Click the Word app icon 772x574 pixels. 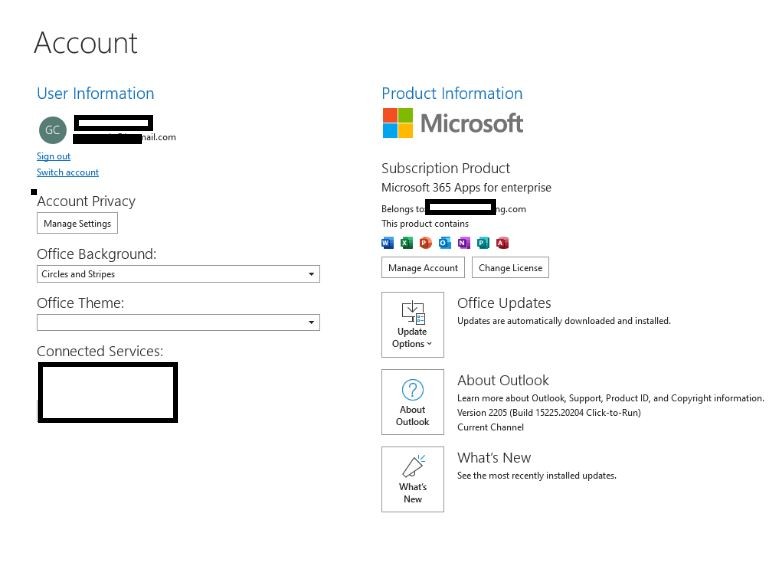click(387, 243)
